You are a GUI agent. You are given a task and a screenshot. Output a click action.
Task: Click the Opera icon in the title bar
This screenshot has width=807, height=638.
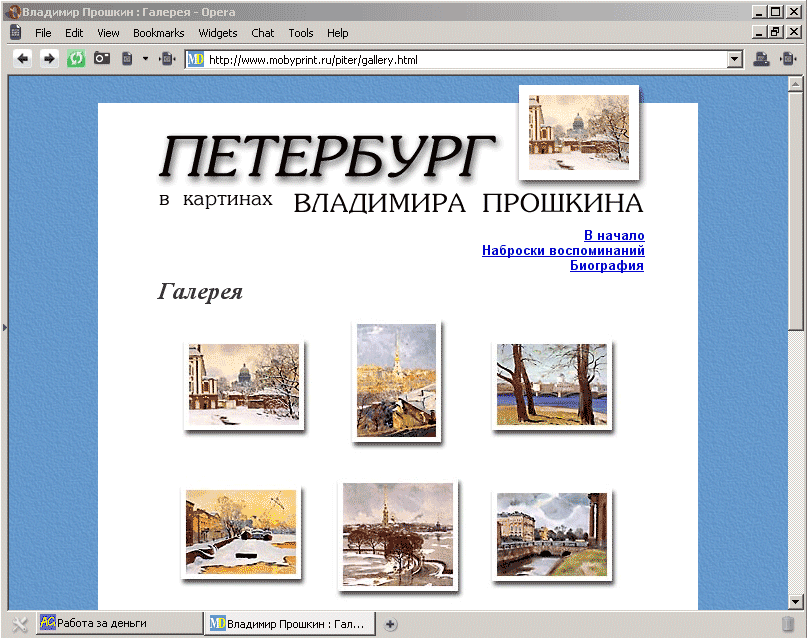click(14, 11)
